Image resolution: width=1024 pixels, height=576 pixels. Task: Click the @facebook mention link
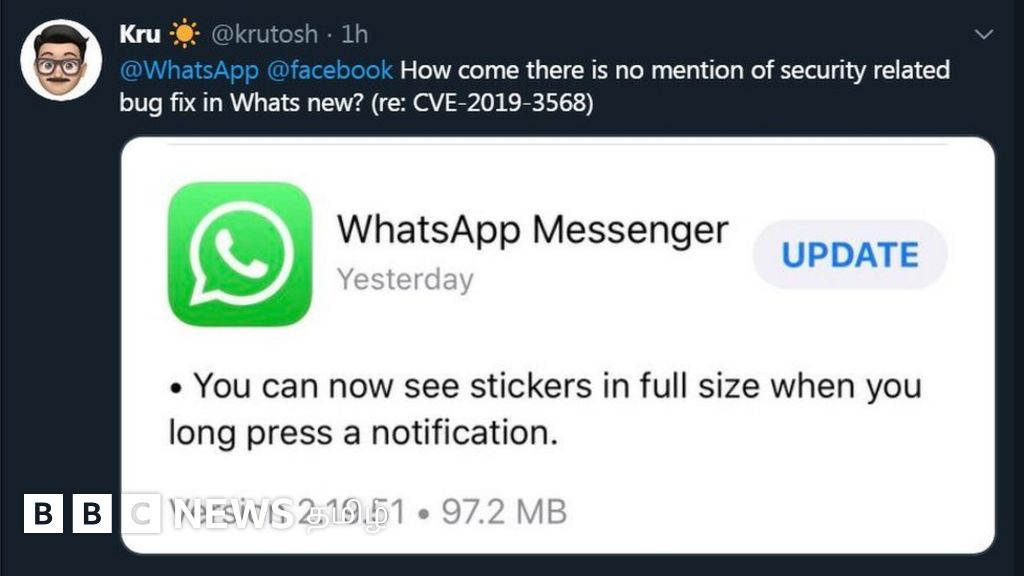pyautogui.click(x=330, y=70)
